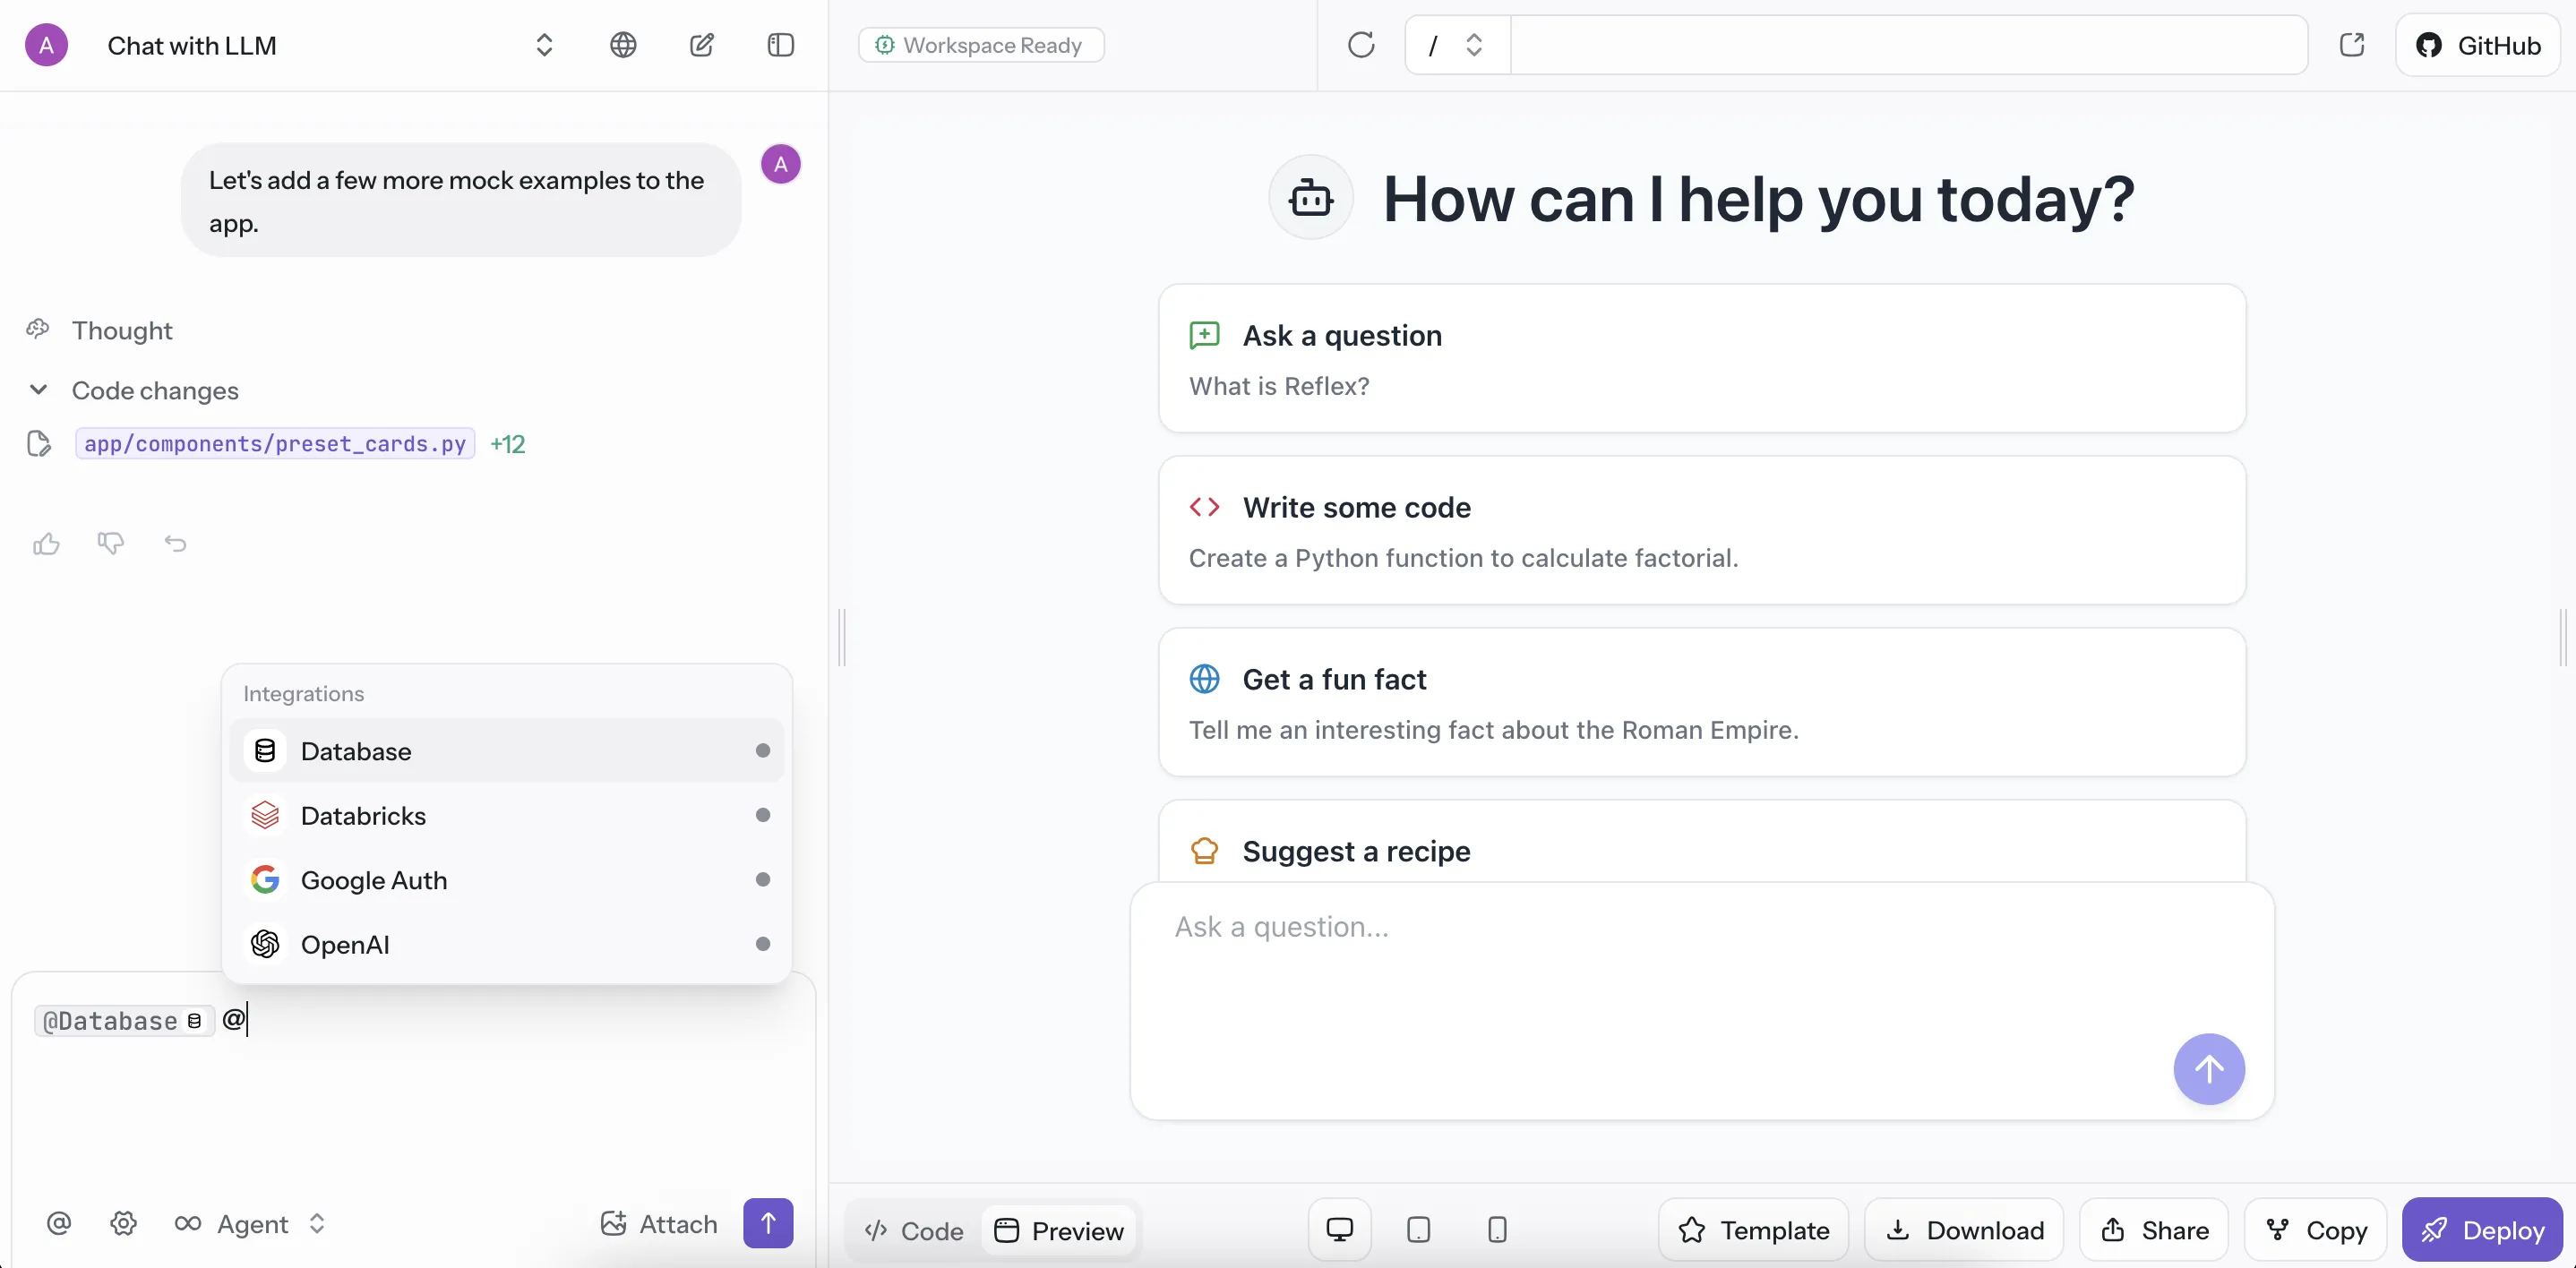Open preview in new window icon

click(2351, 45)
